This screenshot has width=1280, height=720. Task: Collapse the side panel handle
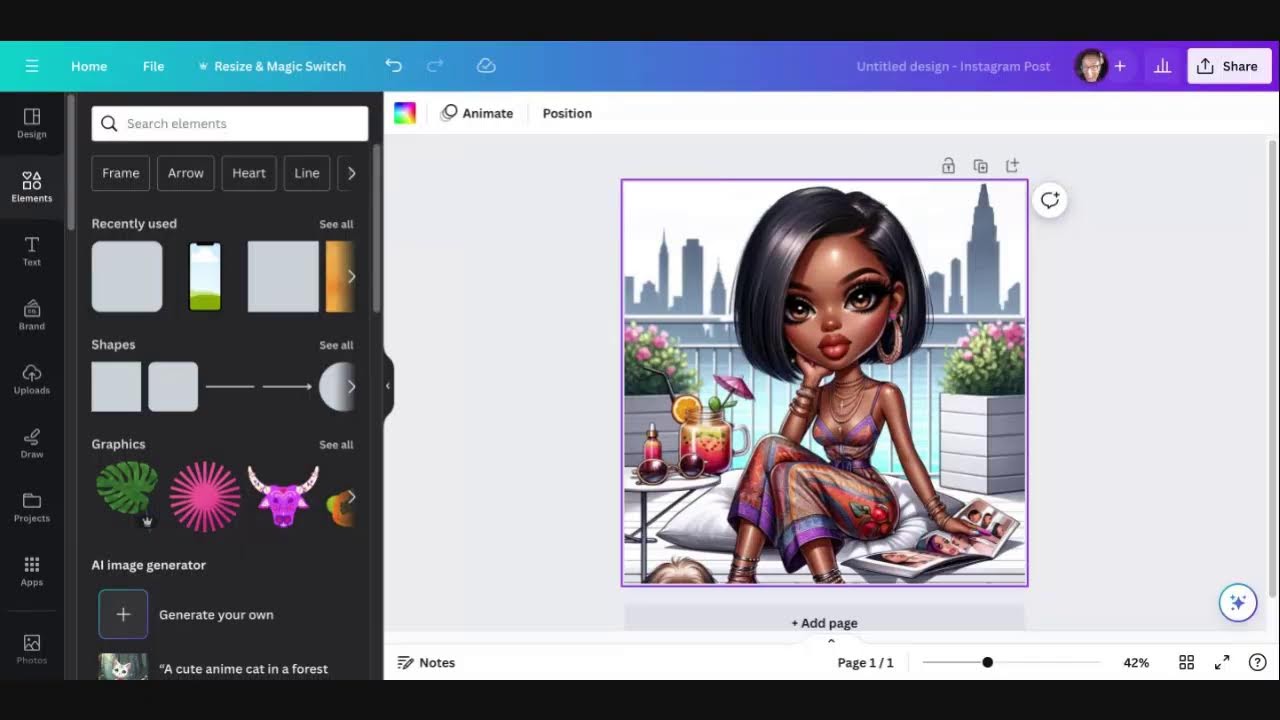[x=388, y=386]
